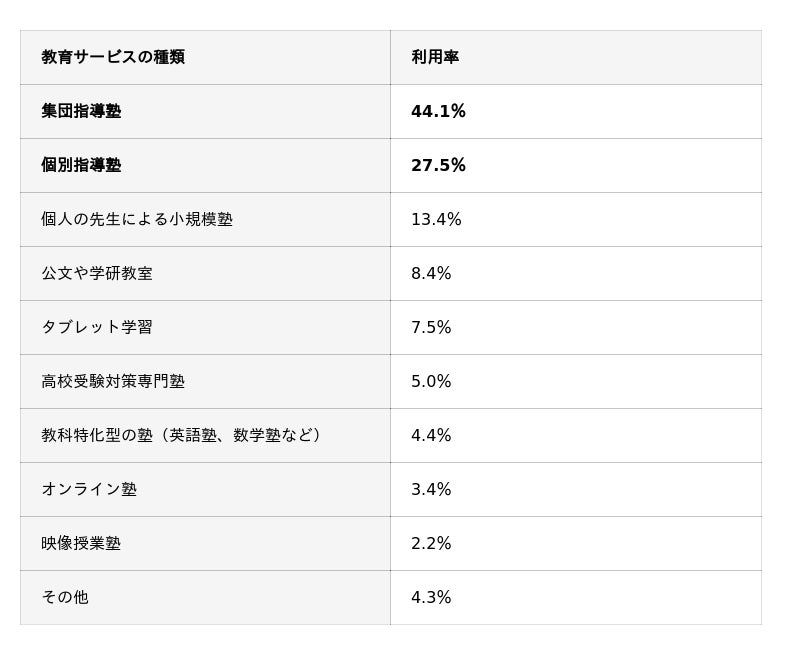Select the オンライン塾 cell
800x655 pixels.
point(89,489)
